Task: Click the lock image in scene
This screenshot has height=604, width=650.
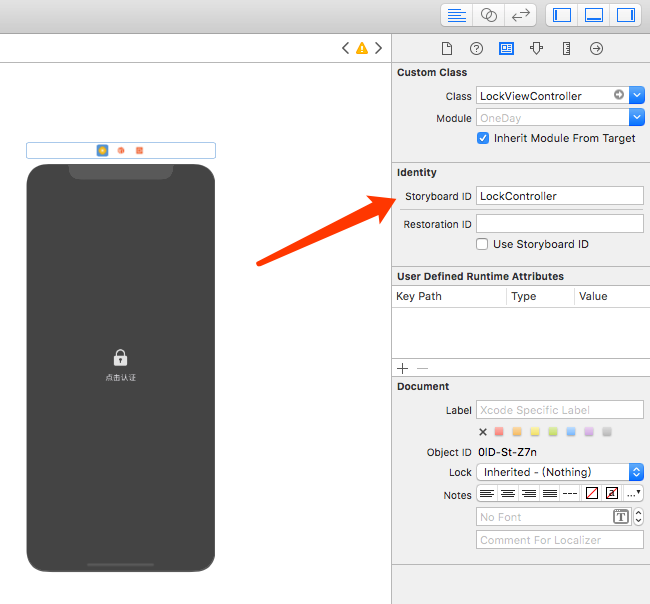Action: (121, 357)
